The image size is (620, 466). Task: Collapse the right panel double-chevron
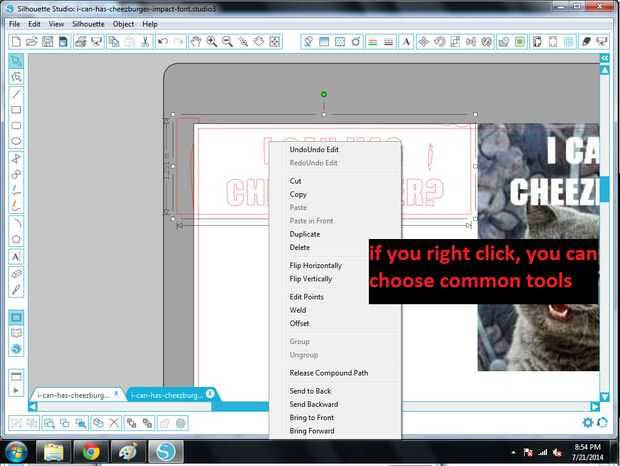pyautogui.click(x=605, y=58)
